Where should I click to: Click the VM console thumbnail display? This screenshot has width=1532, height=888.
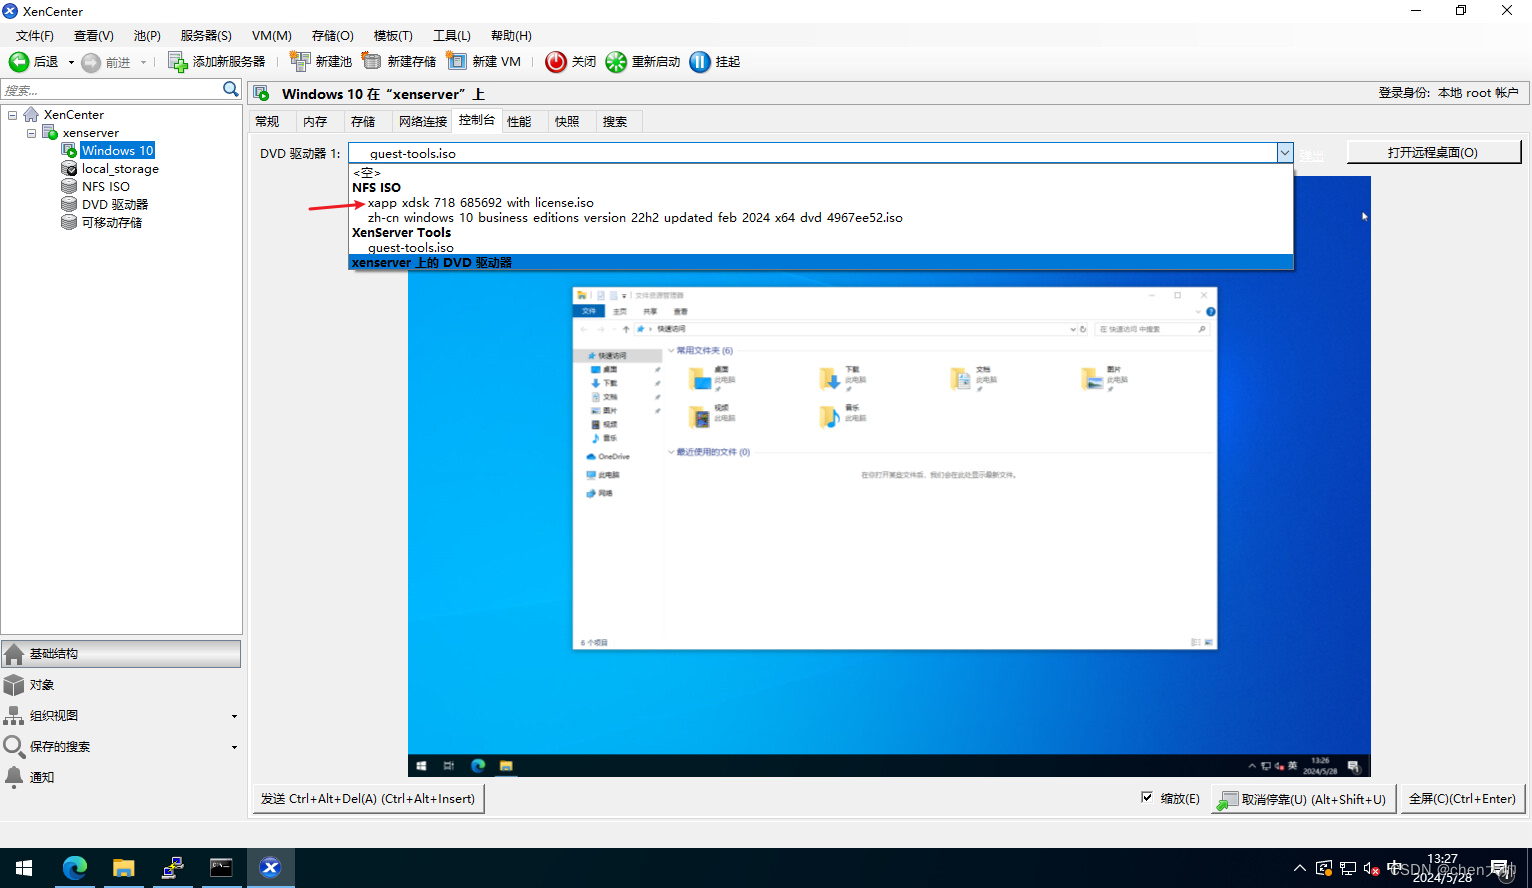[x=889, y=477]
